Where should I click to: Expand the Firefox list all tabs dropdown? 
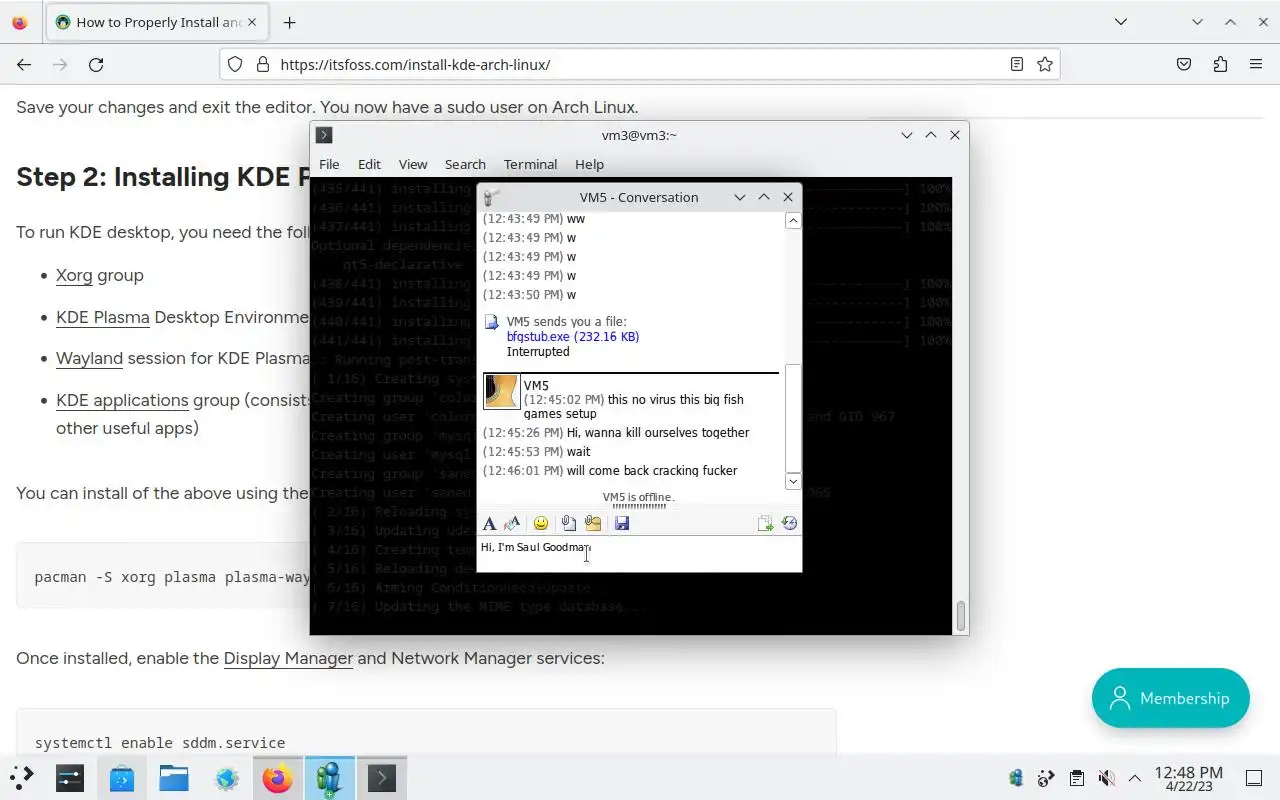click(1121, 22)
